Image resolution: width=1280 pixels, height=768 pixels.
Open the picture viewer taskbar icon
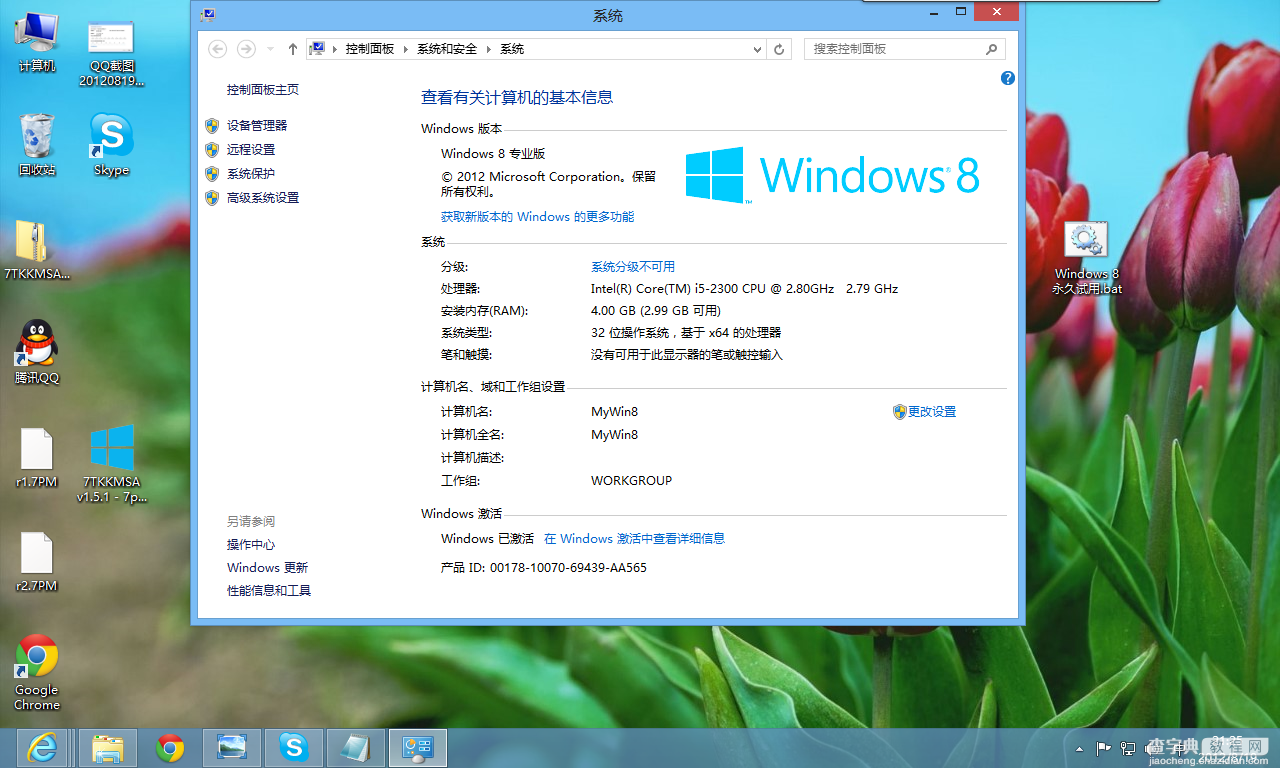(x=232, y=748)
